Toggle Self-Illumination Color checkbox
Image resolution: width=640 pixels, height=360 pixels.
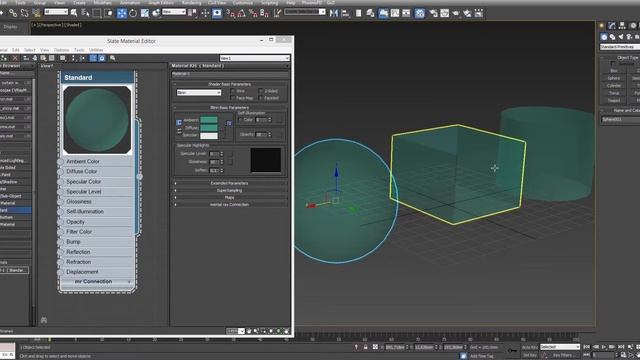click(240, 120)
